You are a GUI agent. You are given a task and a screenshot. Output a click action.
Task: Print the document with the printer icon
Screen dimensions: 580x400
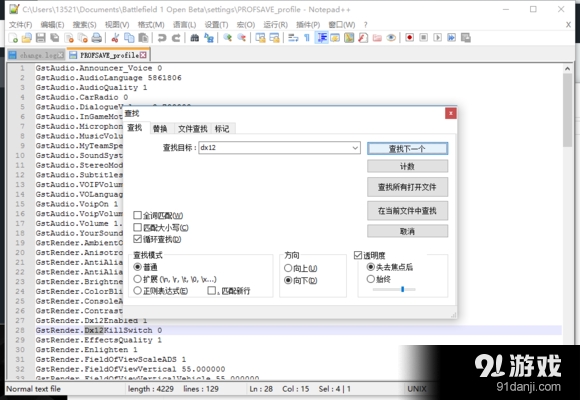97,38
